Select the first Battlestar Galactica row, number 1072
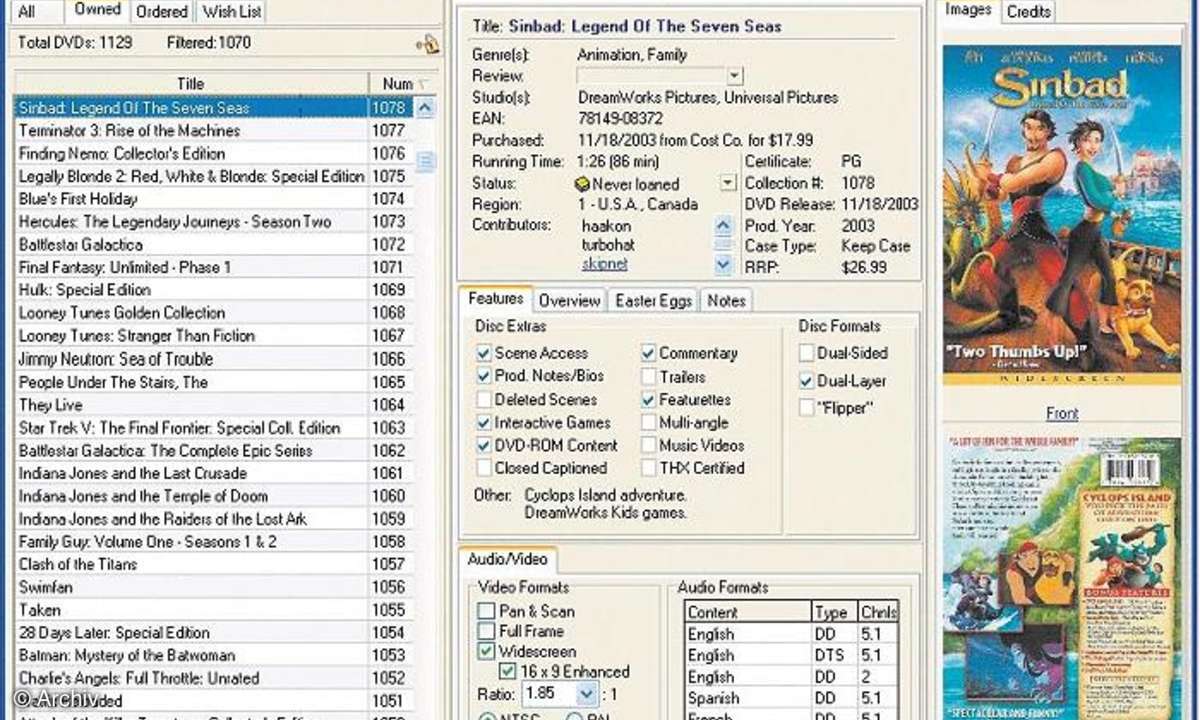 point(214,244)
